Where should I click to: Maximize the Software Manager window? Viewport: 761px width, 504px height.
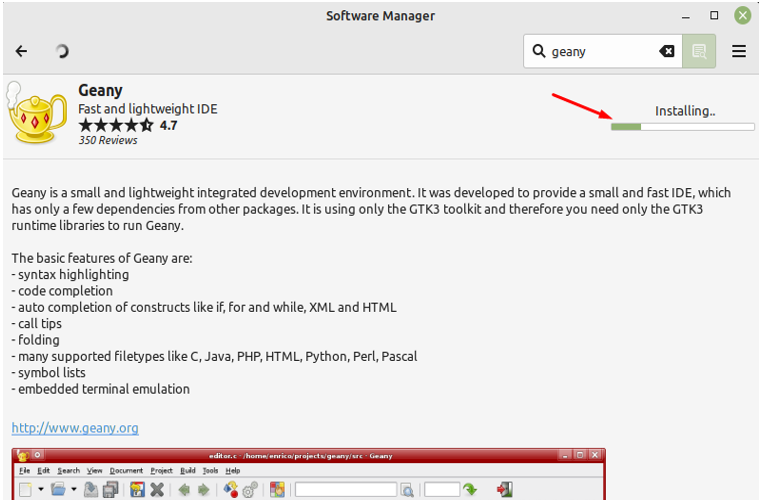714,16
